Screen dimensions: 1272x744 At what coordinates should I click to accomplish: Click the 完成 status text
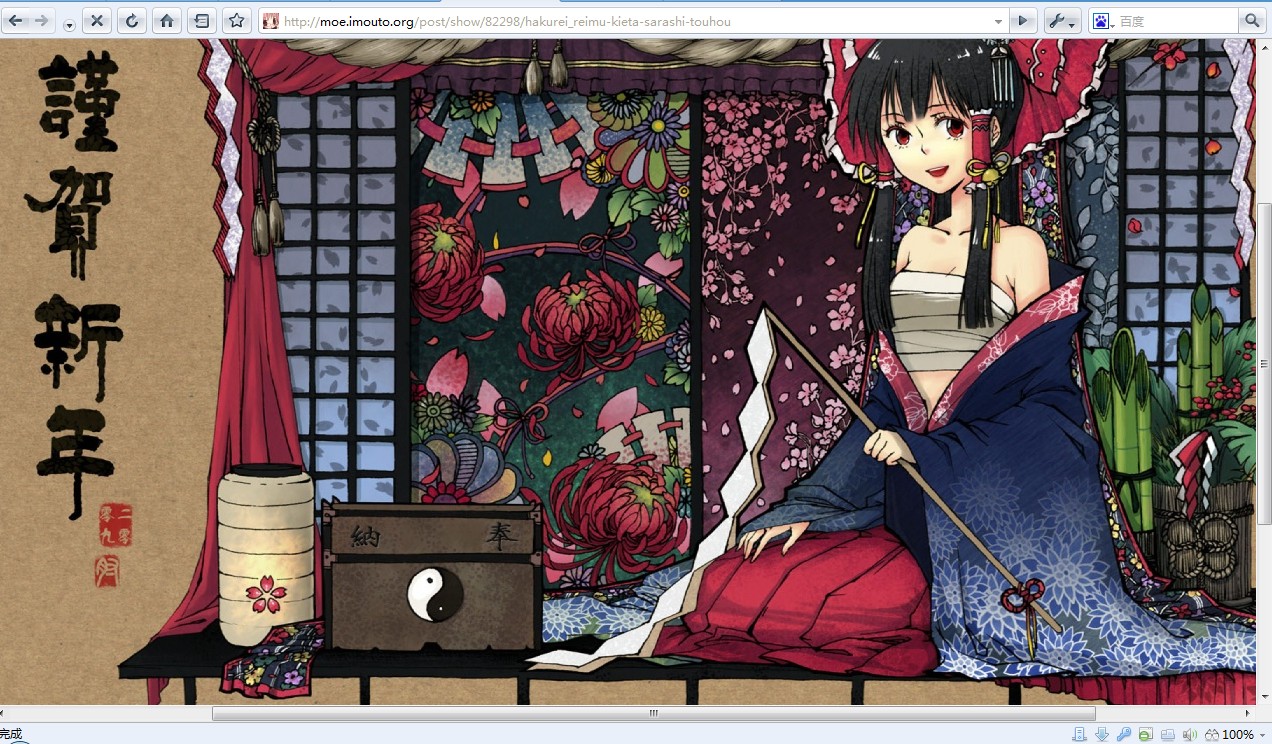point(11,735)
